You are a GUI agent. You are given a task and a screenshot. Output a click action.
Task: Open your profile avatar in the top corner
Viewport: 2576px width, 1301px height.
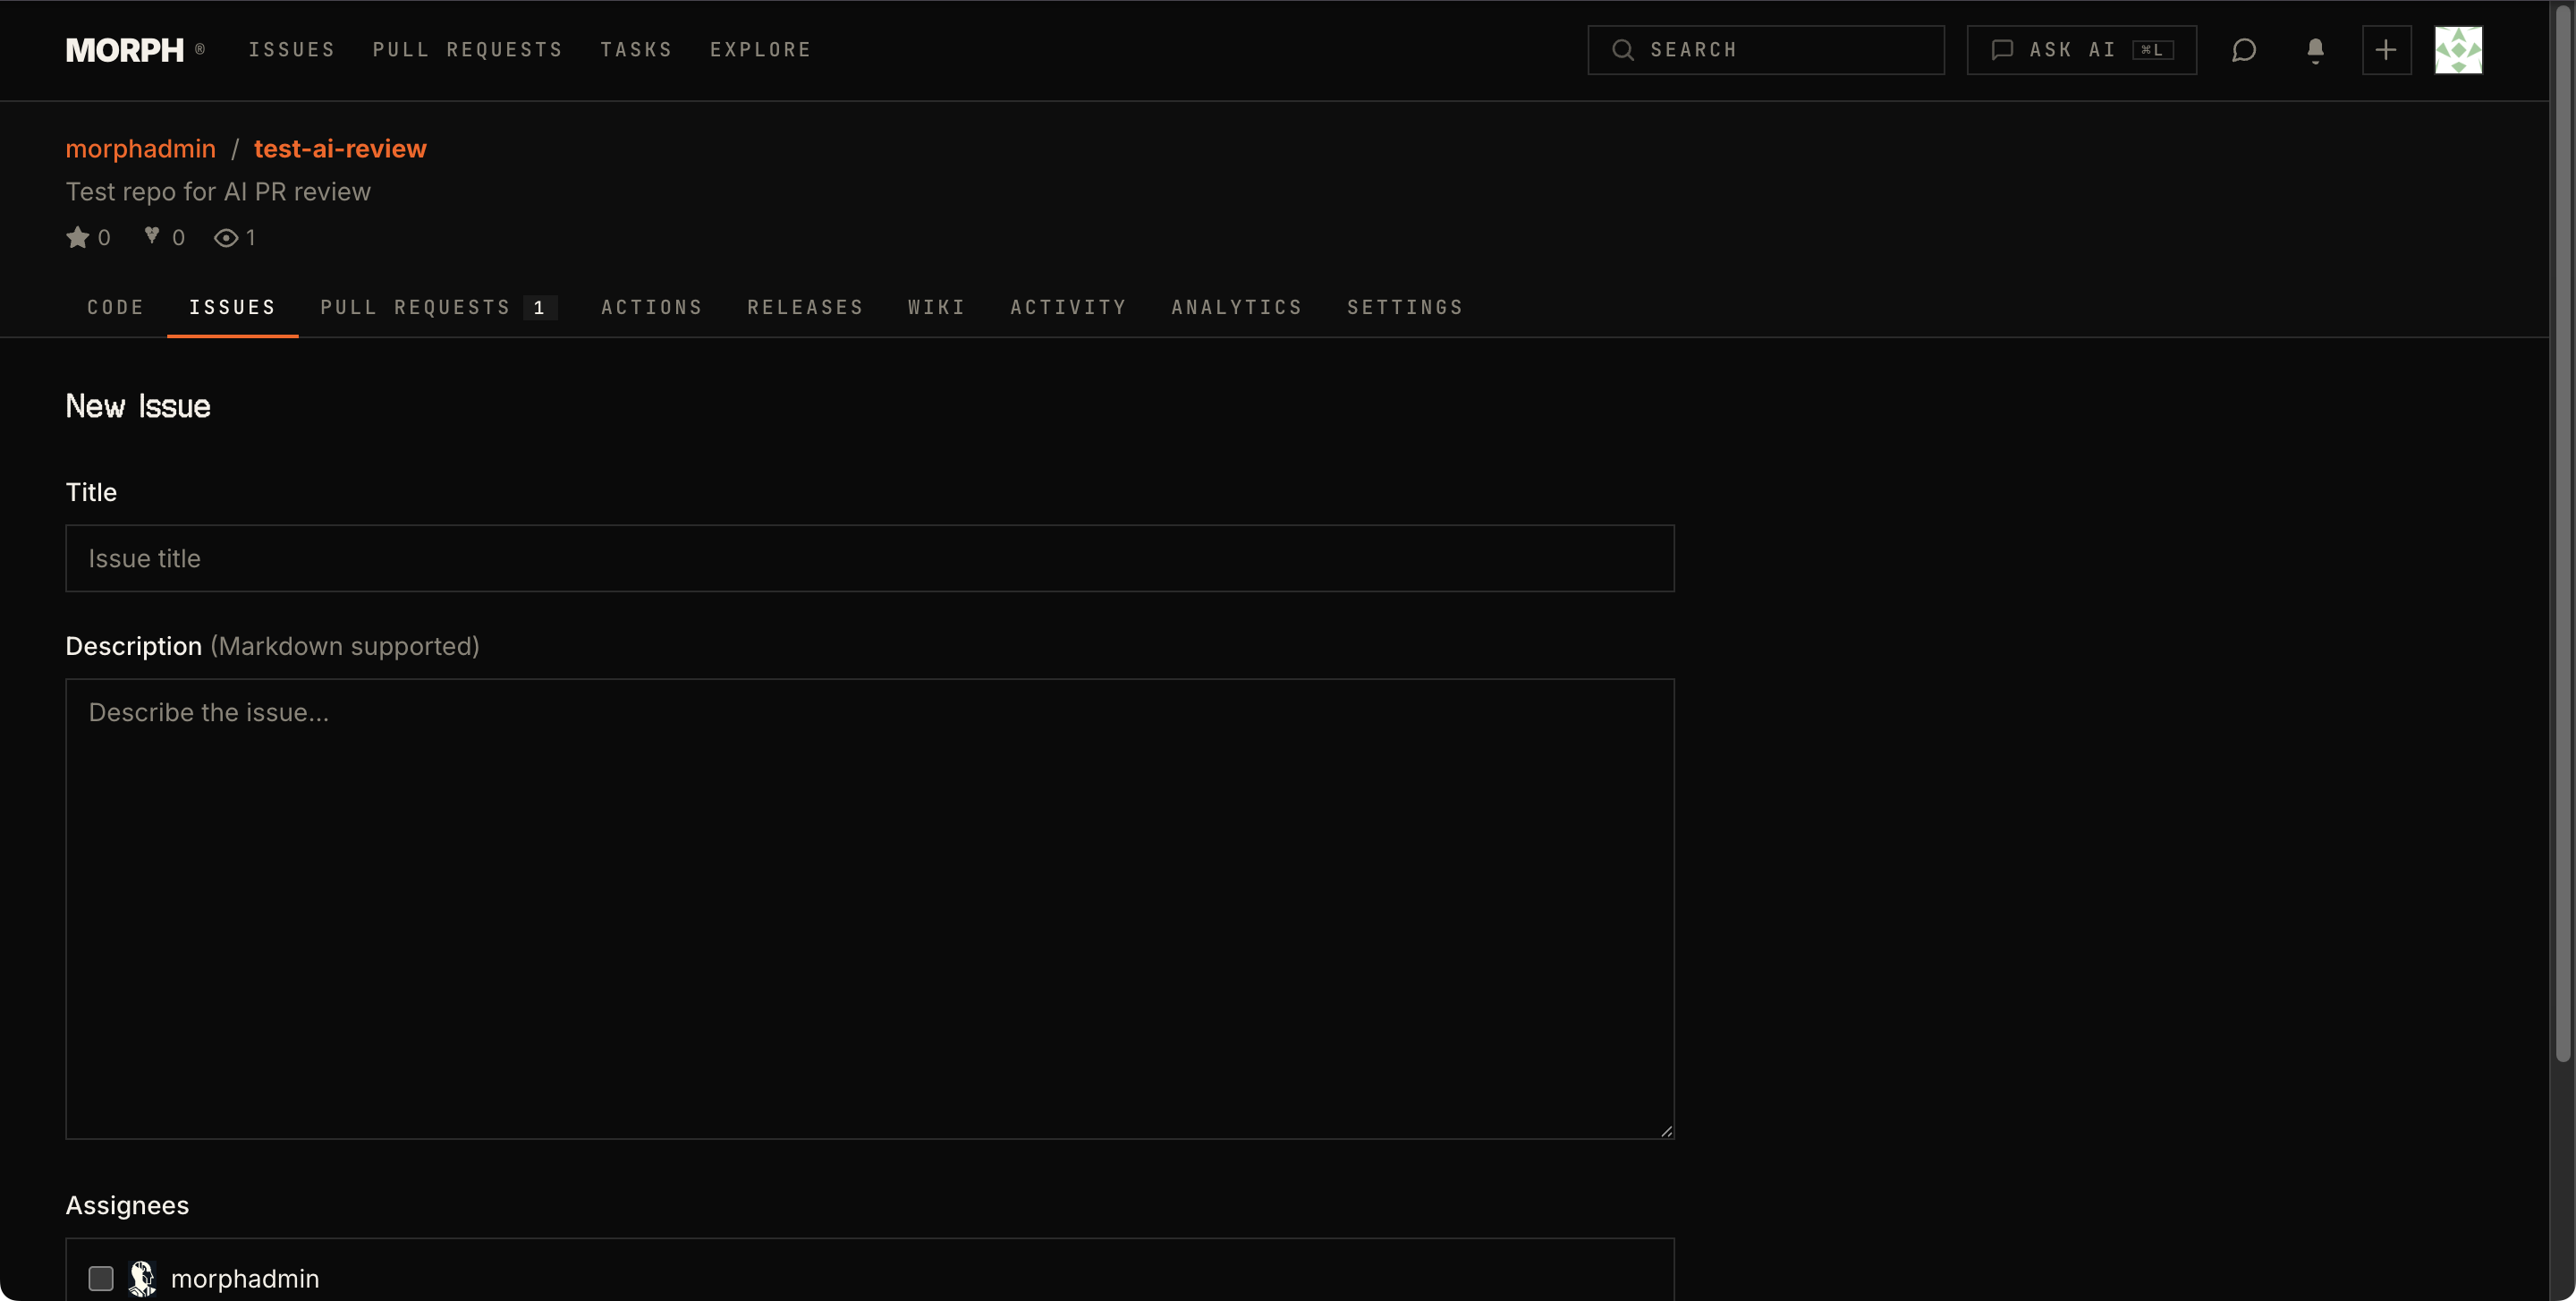[2459, 50]
